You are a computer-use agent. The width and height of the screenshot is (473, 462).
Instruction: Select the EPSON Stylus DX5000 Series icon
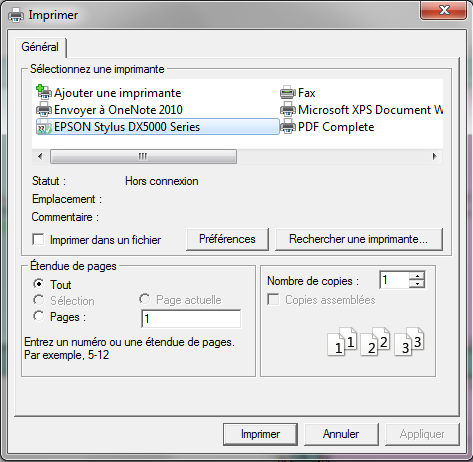pyautogui.click(x=44, y=127)
